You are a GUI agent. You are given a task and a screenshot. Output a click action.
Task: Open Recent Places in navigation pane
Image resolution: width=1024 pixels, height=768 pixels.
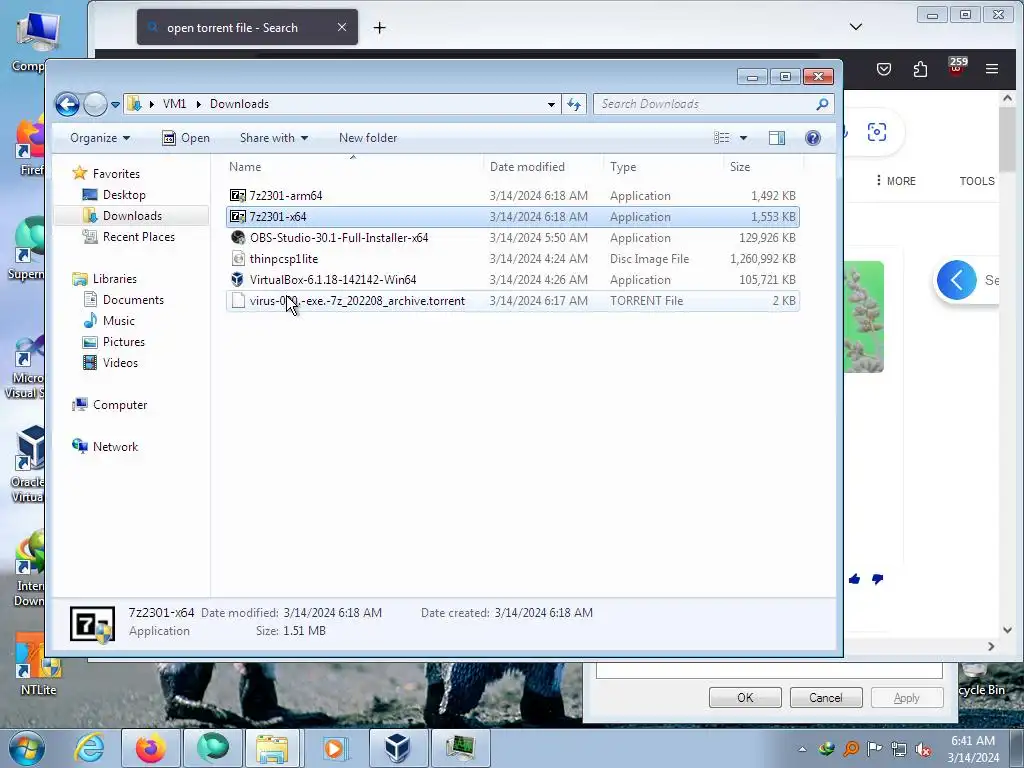[x=138, y=236]
